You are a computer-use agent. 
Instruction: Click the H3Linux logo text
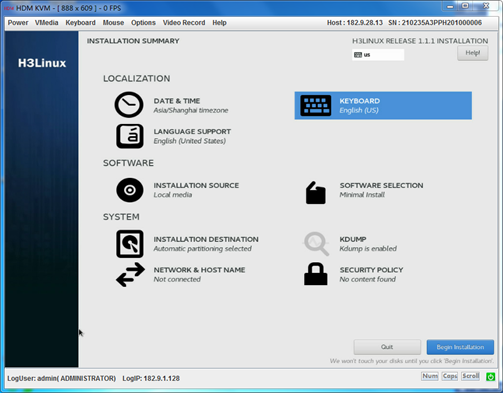(42, 63)
